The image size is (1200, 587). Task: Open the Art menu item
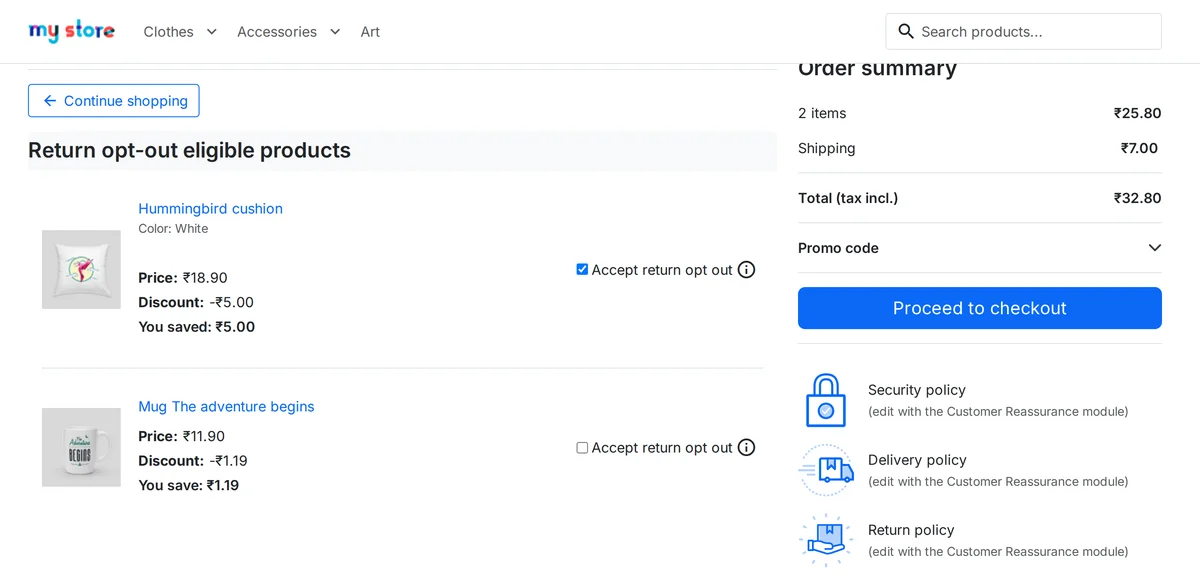click(x=370, y=32)
